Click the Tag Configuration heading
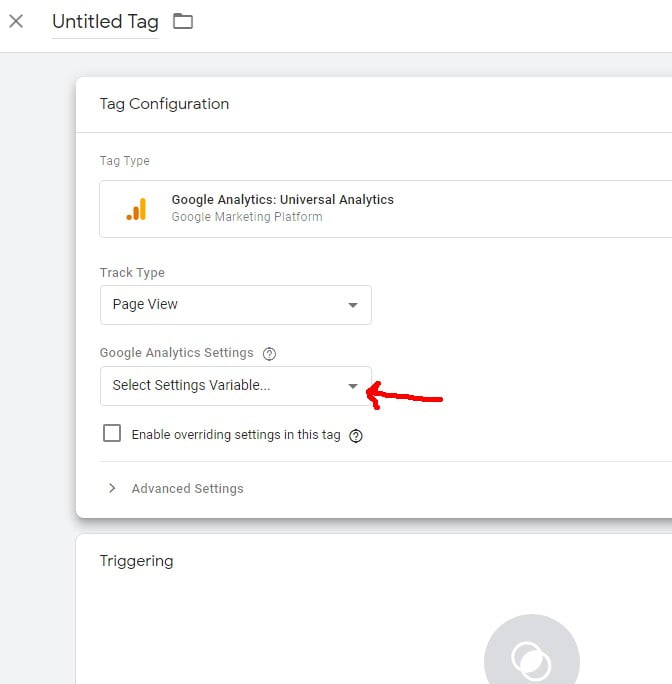 click(164, 104)
